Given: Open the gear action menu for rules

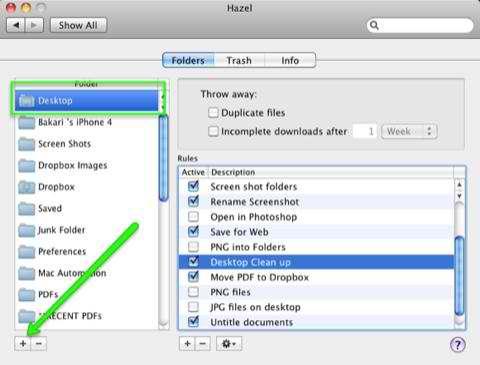Looking at the screenshot, I should click(229, 343).
